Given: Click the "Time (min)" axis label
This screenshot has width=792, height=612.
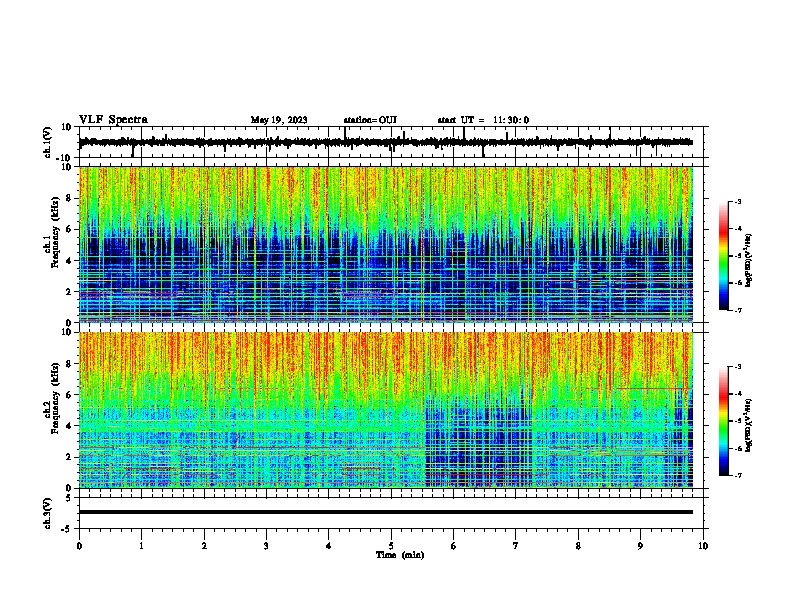Looking at the screenshot, I should pos(400,555).
